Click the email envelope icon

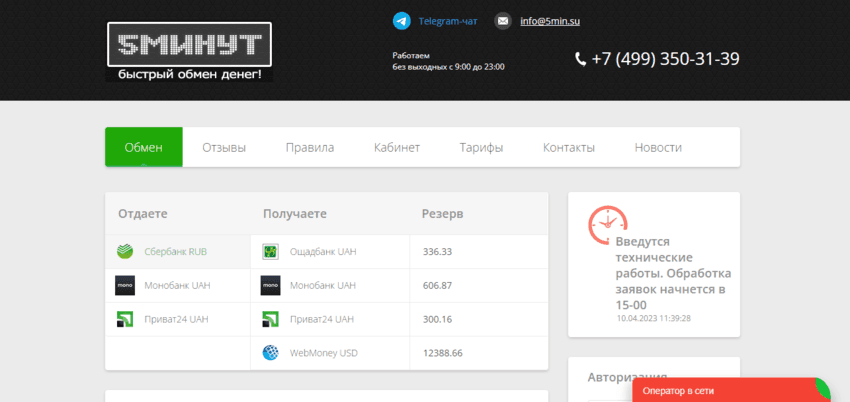point(503,20)
